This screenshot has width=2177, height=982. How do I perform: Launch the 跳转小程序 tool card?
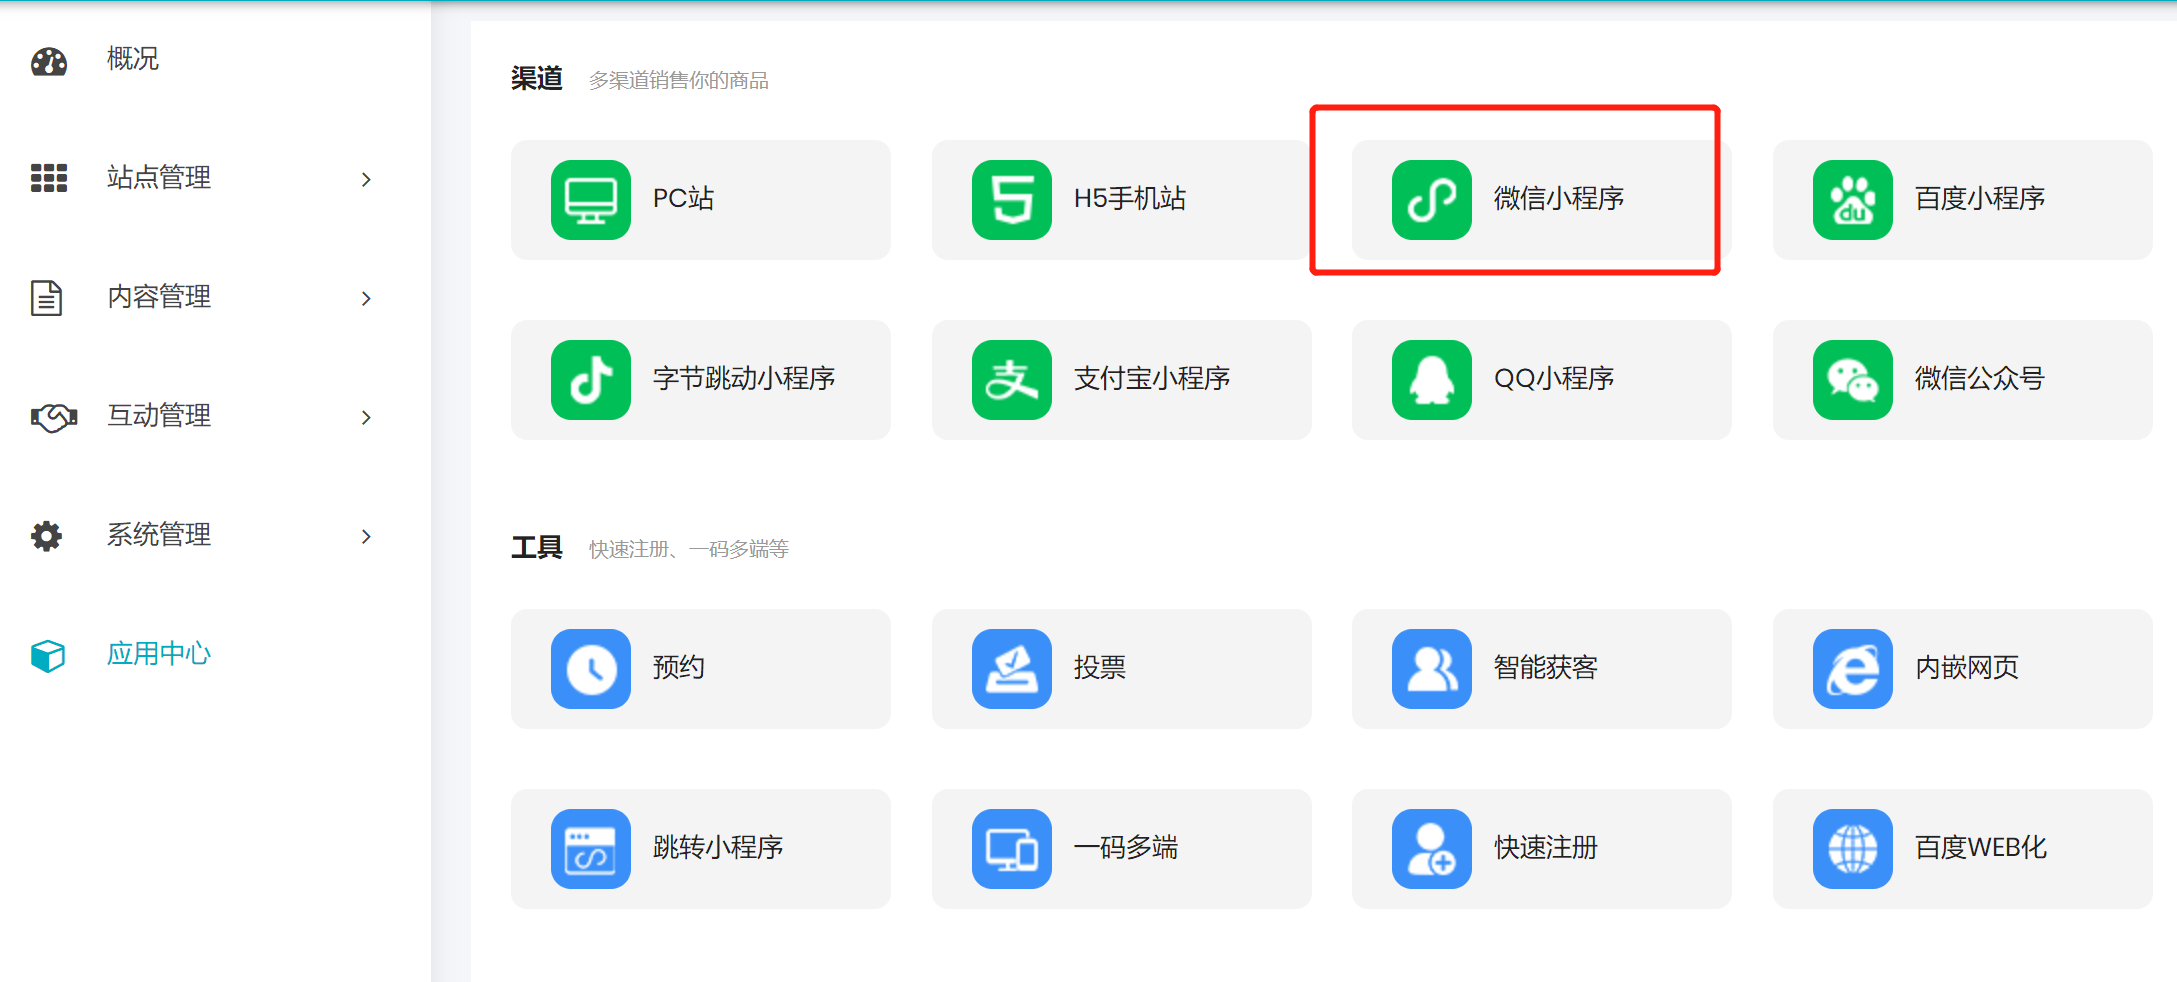click(701, 849)
